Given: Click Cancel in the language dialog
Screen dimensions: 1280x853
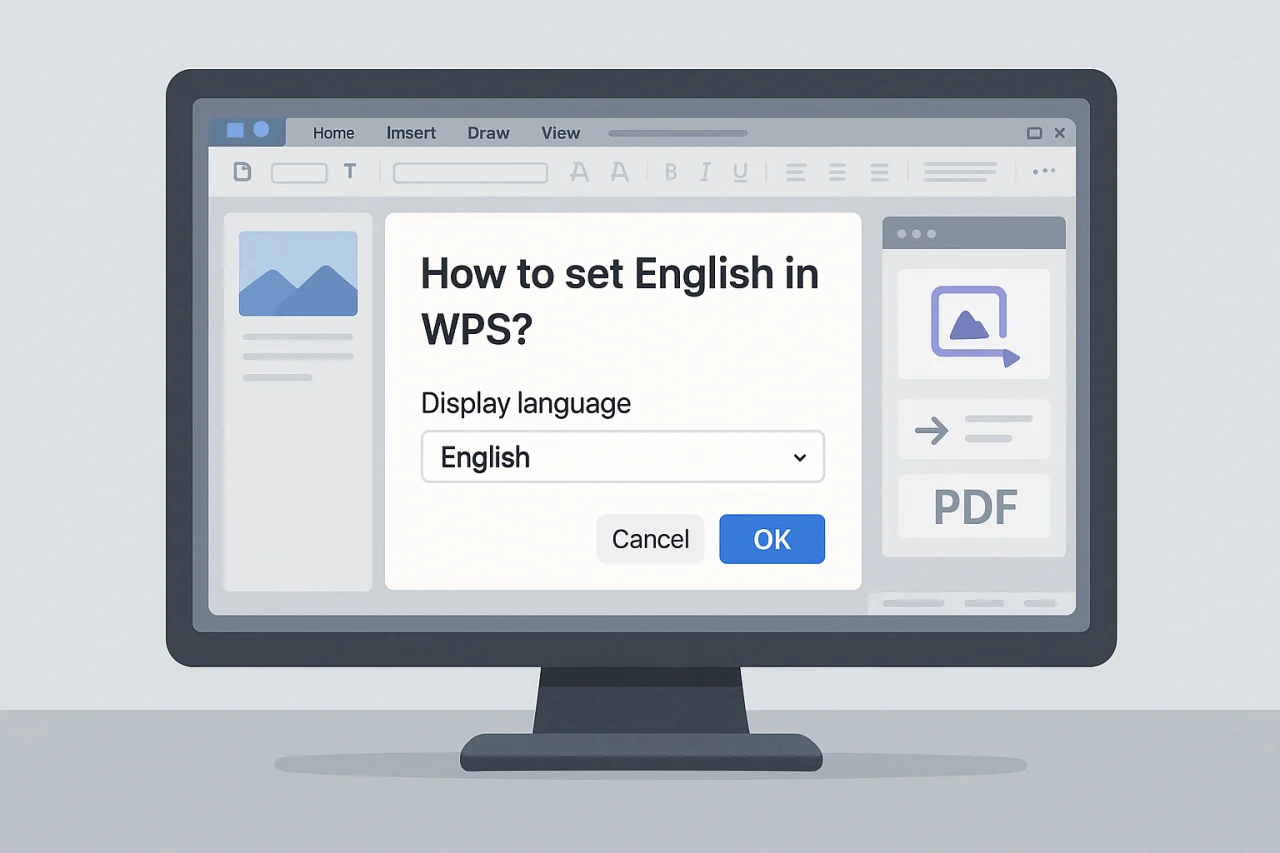Looking at the screenshot, I should point(650,539).
